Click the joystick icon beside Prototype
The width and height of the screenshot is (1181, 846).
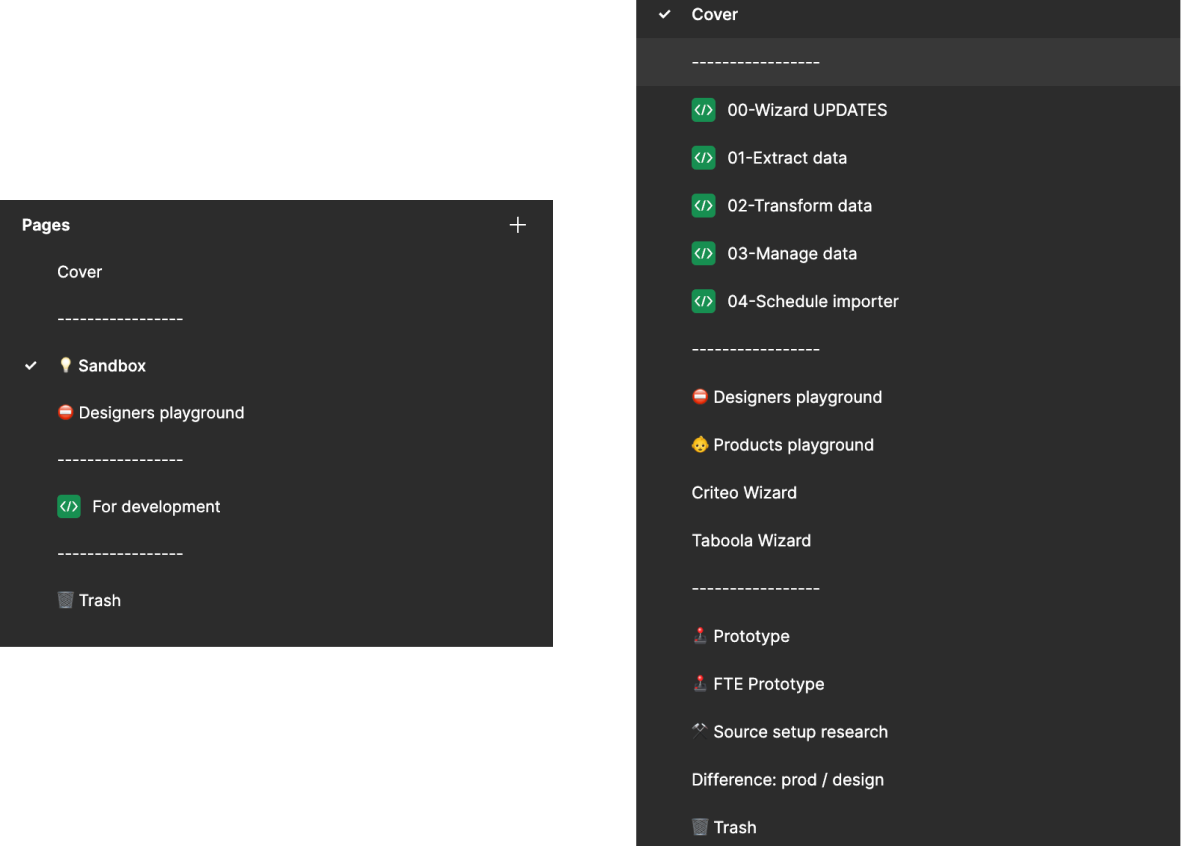coord(700,634)
